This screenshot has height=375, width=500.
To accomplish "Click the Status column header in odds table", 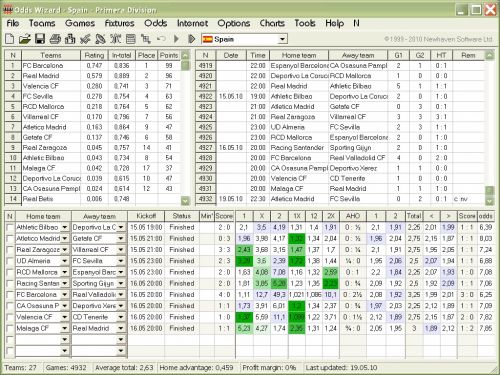I will click(x=182, y=216).
